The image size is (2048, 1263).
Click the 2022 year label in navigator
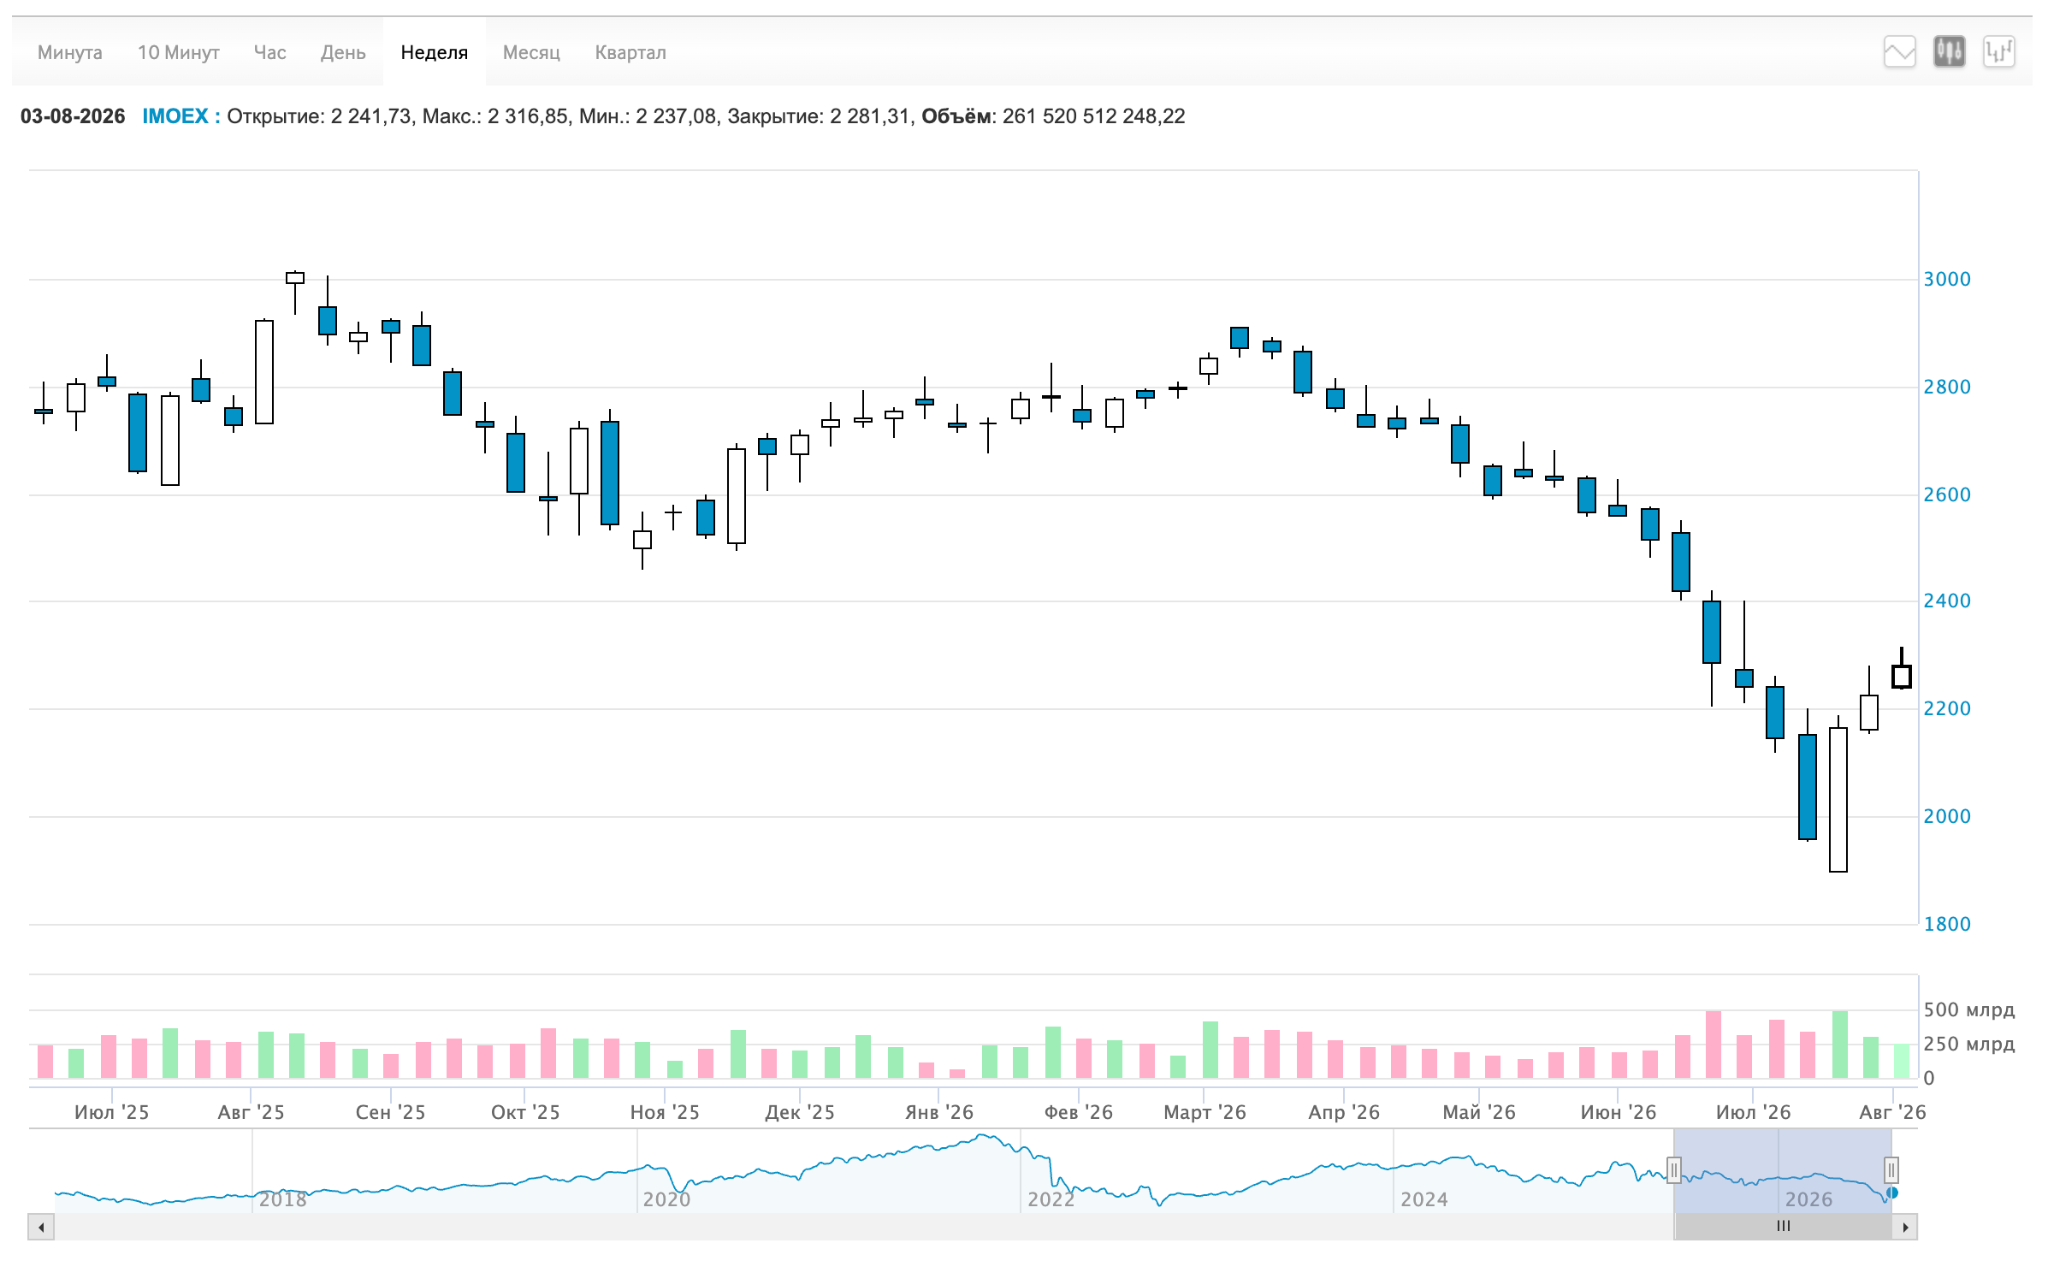[1051, 1199]
